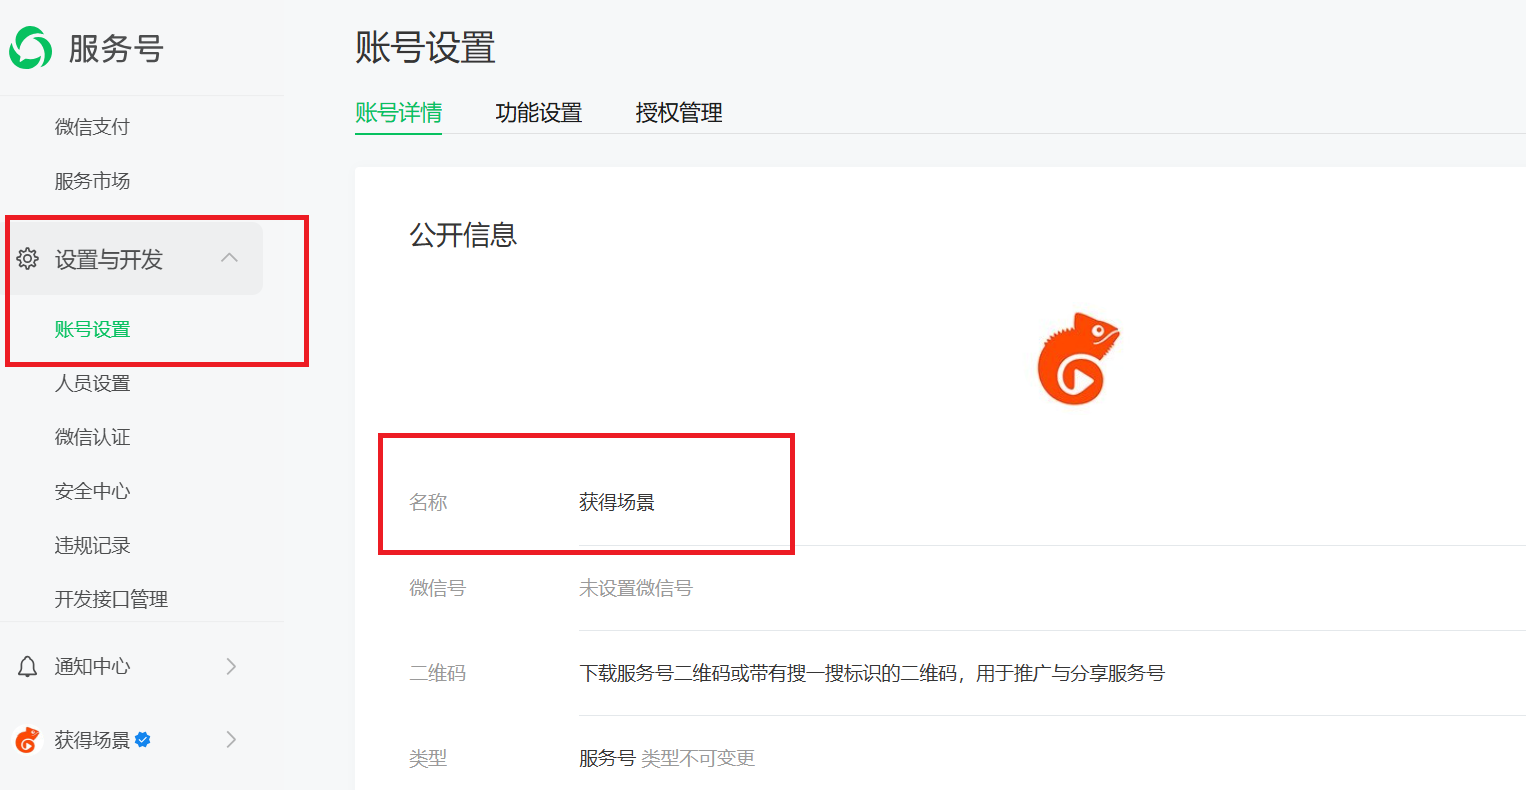Click the gear icon beside 设置与开发
1526x790 pixels.
28,259
